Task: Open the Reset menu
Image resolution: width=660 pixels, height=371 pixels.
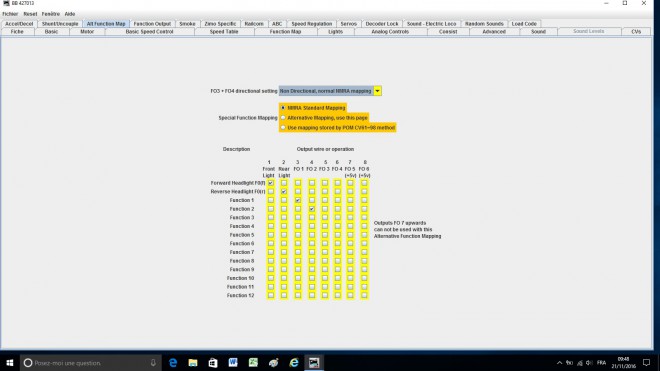Action: 30,14
